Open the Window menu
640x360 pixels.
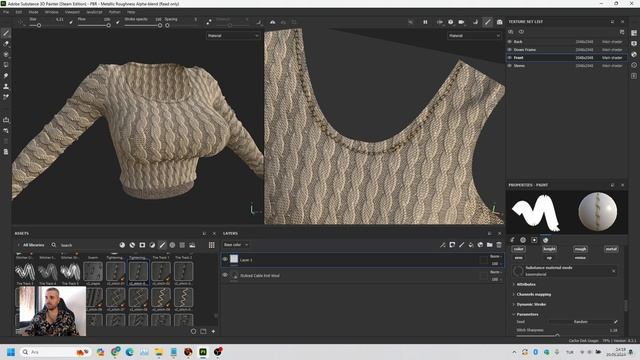tap(52, 12)
